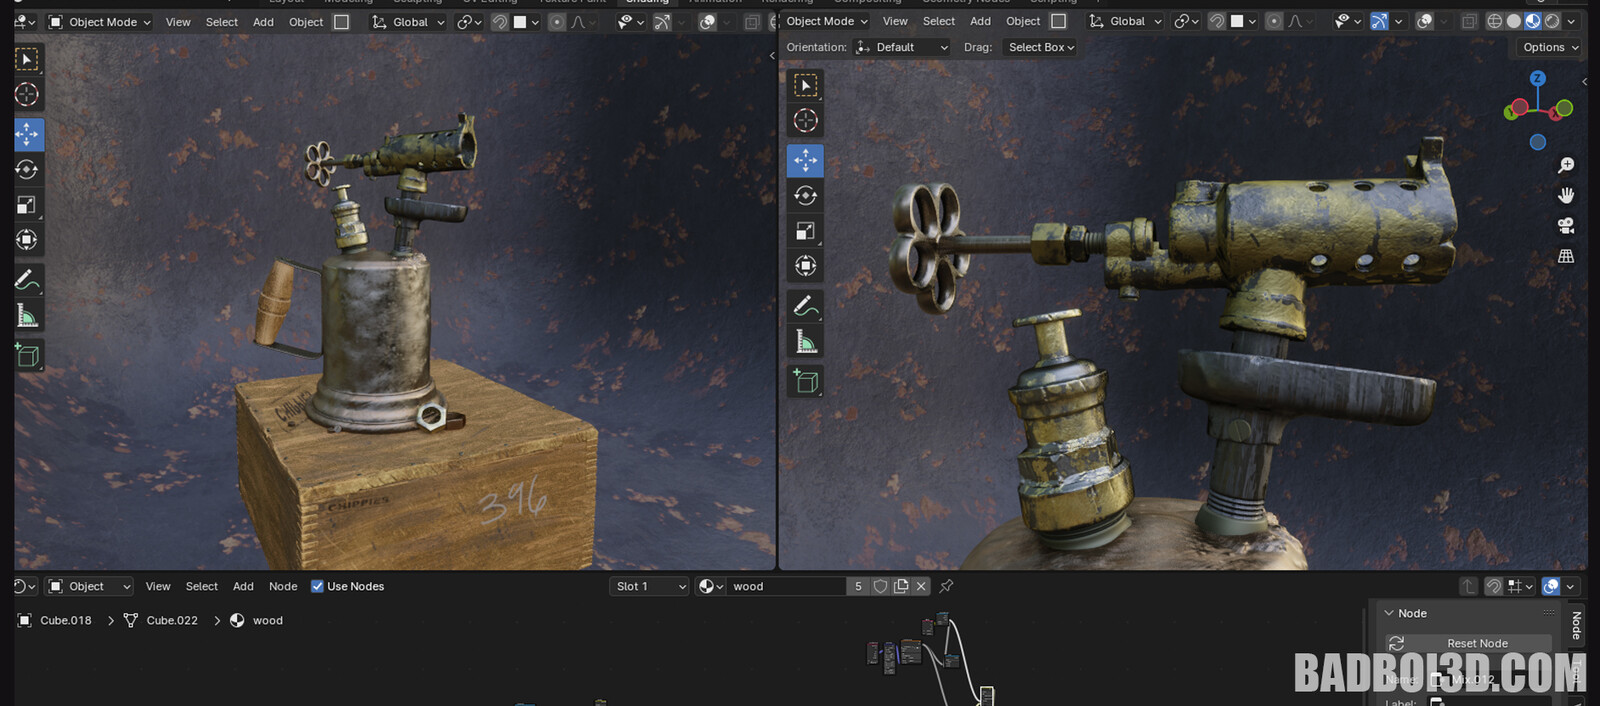
Task: Select the Select Box tool in left viewport
Action: tap(28, 60)
